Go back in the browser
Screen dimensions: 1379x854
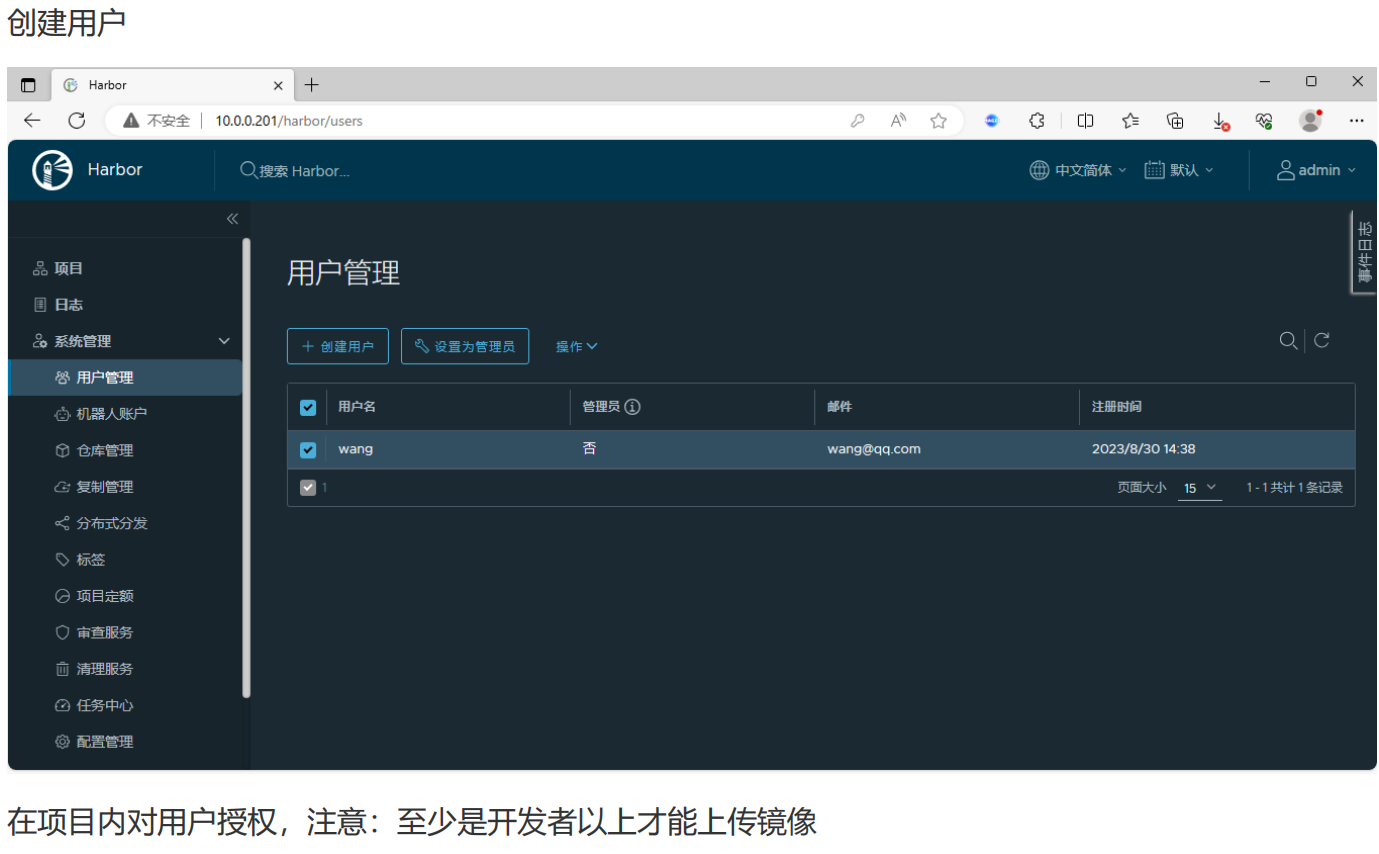coord(32,121)
